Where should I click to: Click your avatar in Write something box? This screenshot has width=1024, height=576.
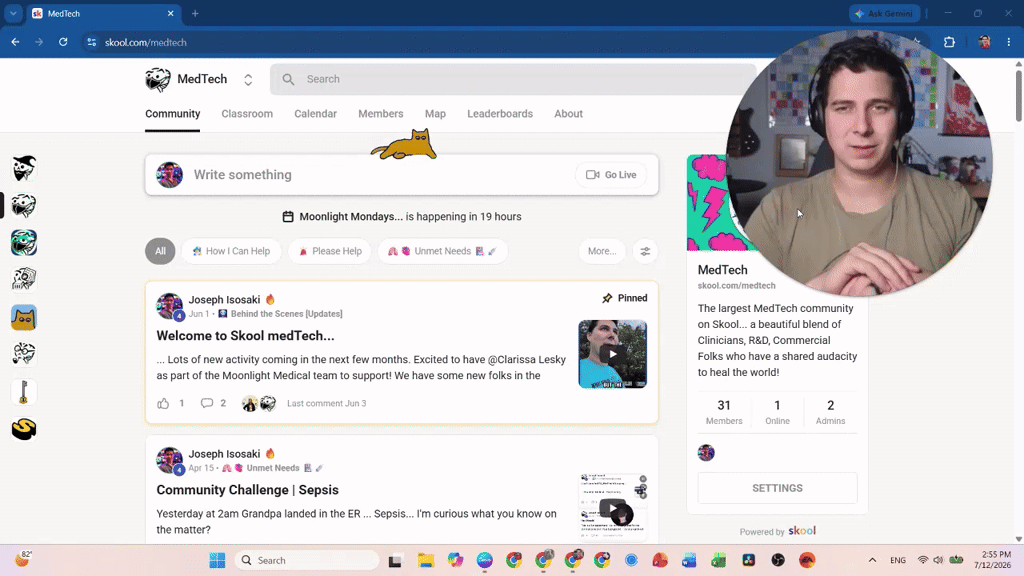point(170,175)
